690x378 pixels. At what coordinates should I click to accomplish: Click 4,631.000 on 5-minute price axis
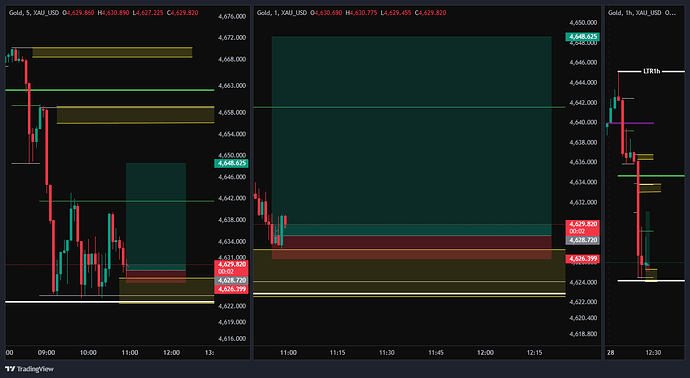click(x=232, y=257)
